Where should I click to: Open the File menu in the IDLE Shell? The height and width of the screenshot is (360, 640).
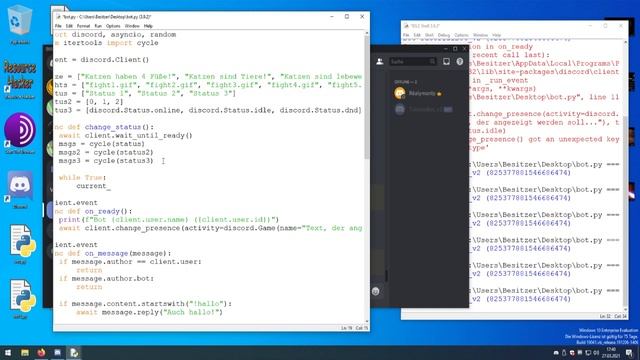pos(406,35)
